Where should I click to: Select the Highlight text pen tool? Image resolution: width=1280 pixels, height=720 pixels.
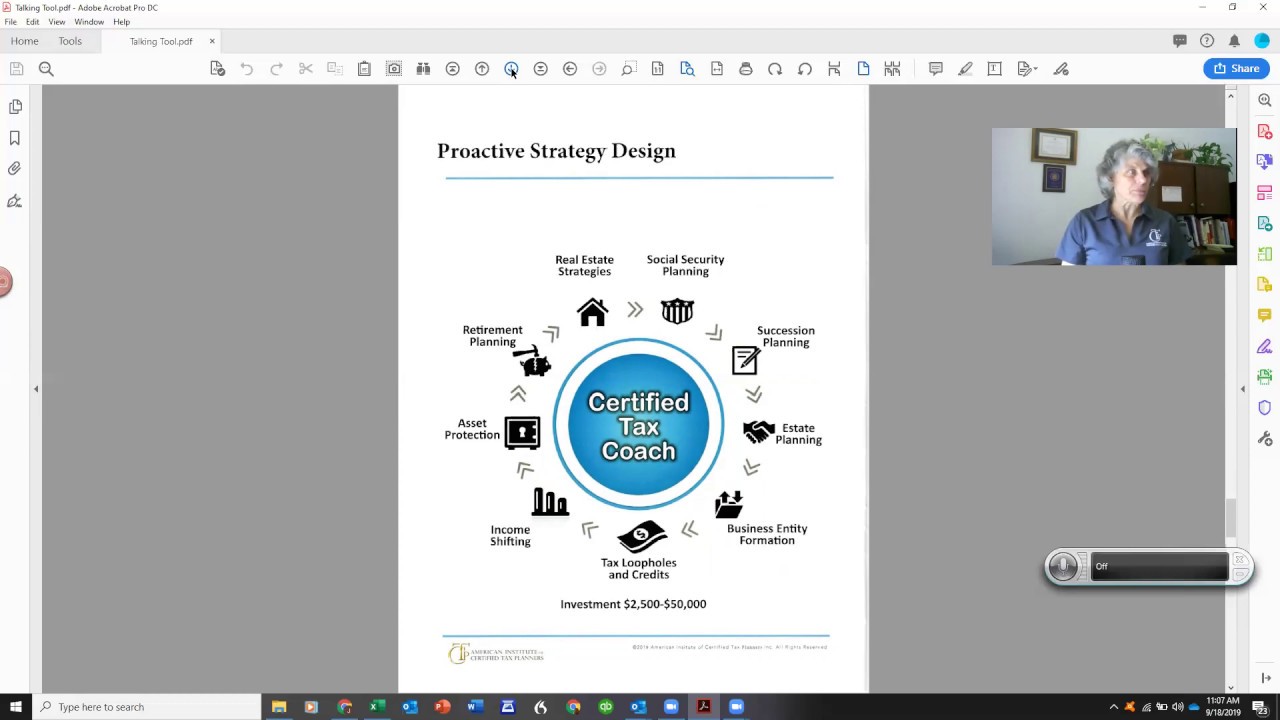[965, 69]
